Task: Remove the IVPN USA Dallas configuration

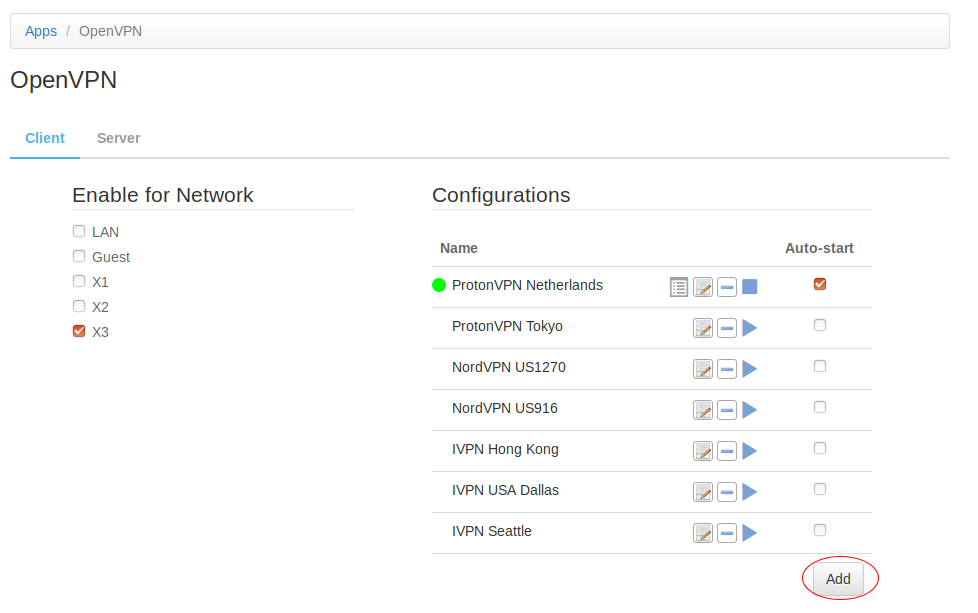Action: (x=727, y=492)
